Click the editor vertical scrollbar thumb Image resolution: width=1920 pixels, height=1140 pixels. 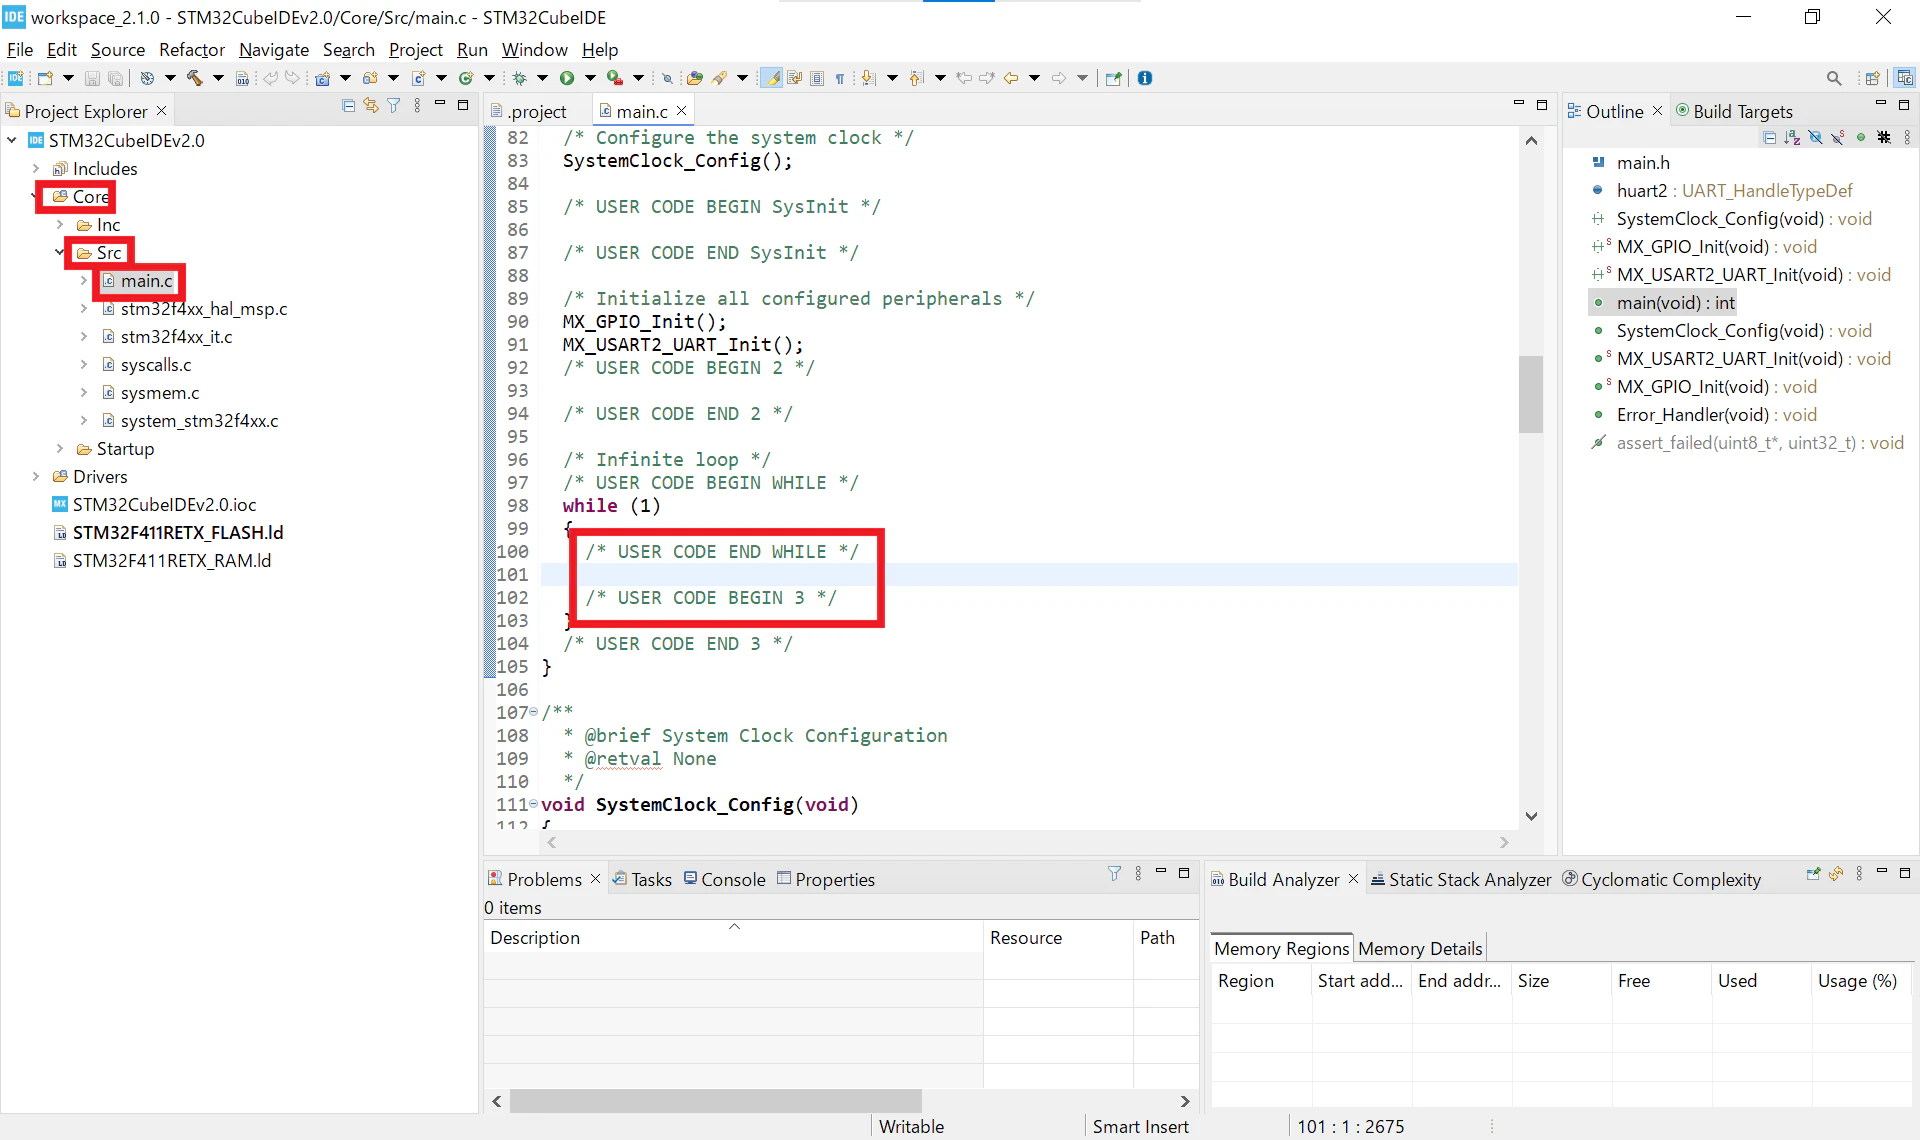(x=1530, y=394)
